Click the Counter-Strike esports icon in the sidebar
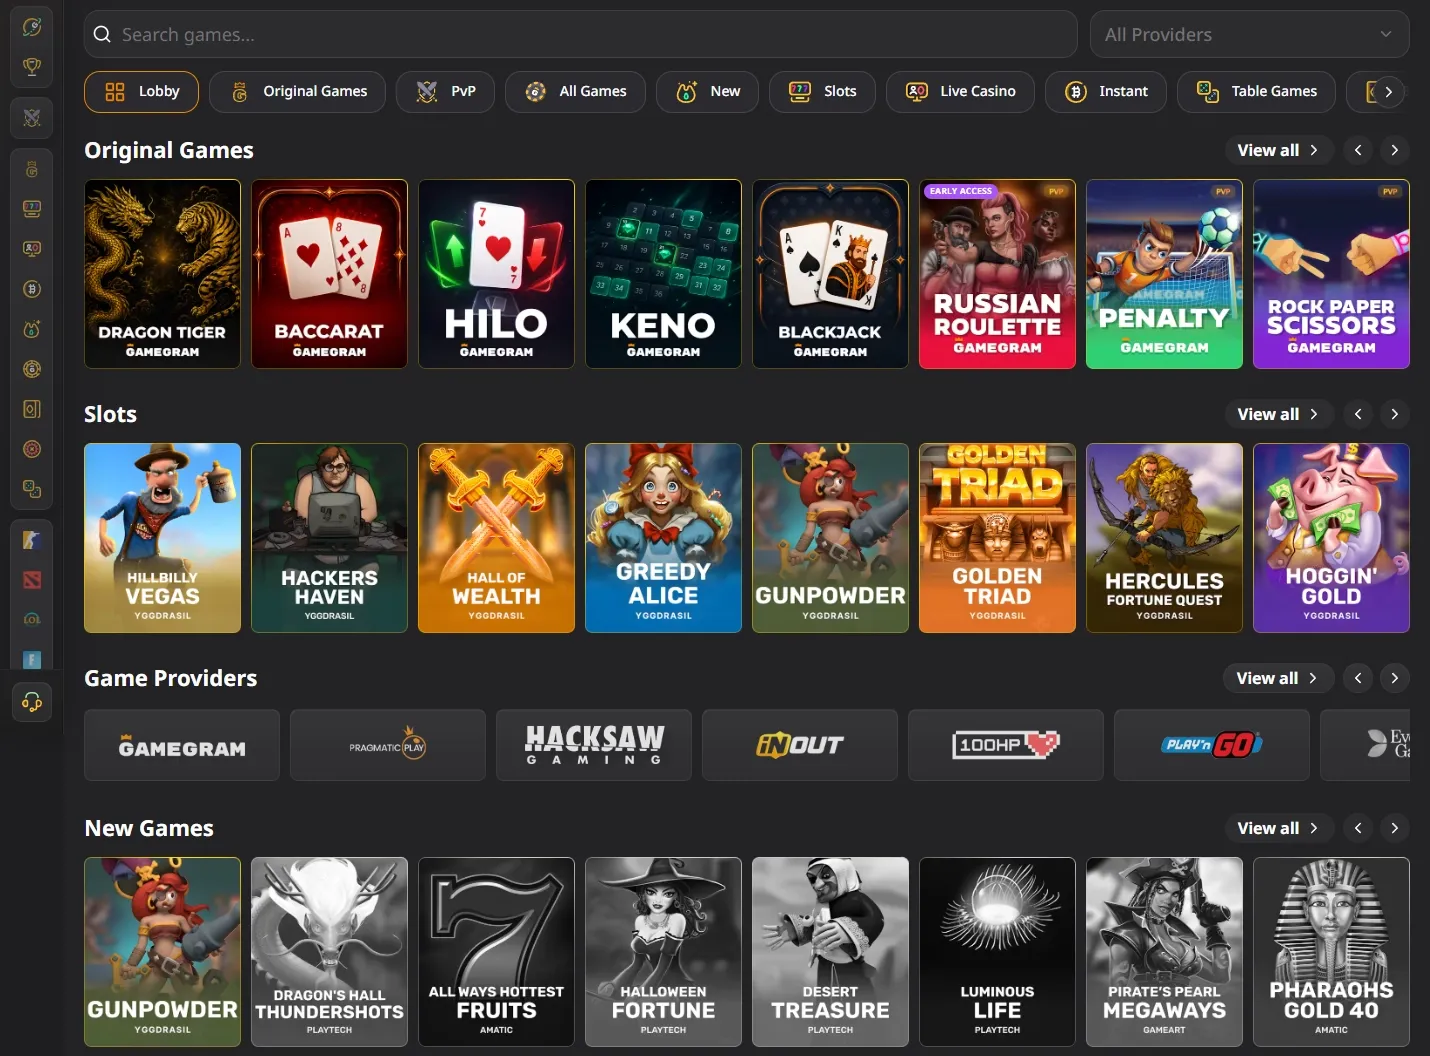Image resolution: width=1430 pixels, height=1056 pixels. [x=32, y=540]
